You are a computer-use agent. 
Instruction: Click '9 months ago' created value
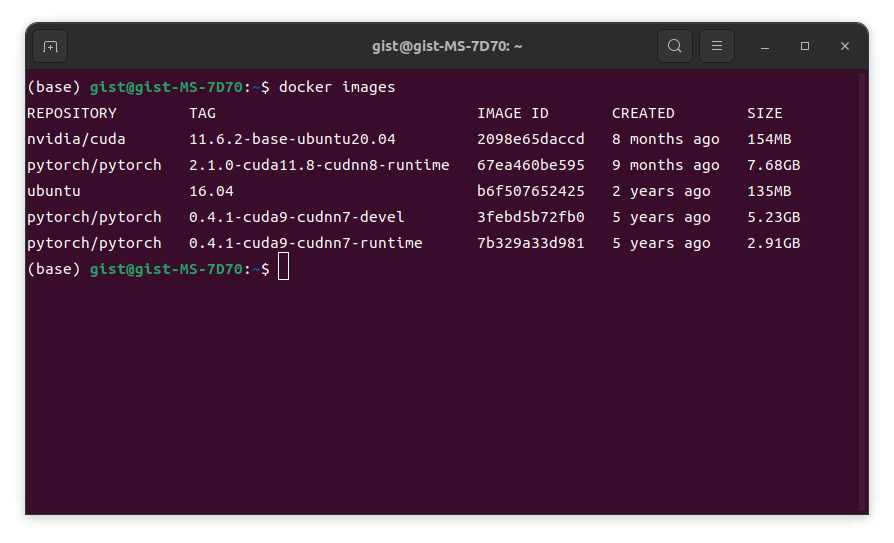[666, 165]
